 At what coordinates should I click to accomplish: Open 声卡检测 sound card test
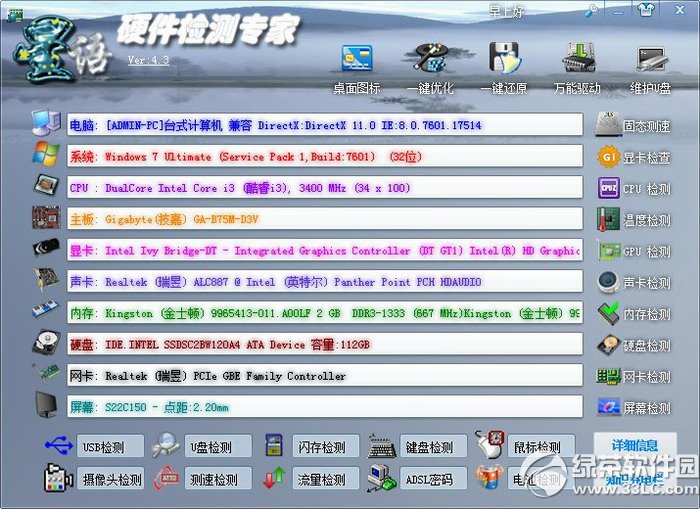click(633, 282)
